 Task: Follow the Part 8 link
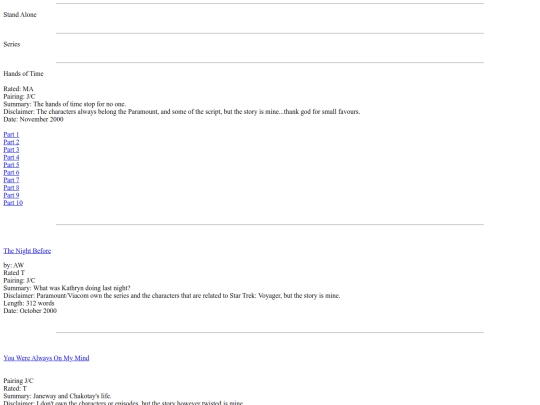point(11,188)
